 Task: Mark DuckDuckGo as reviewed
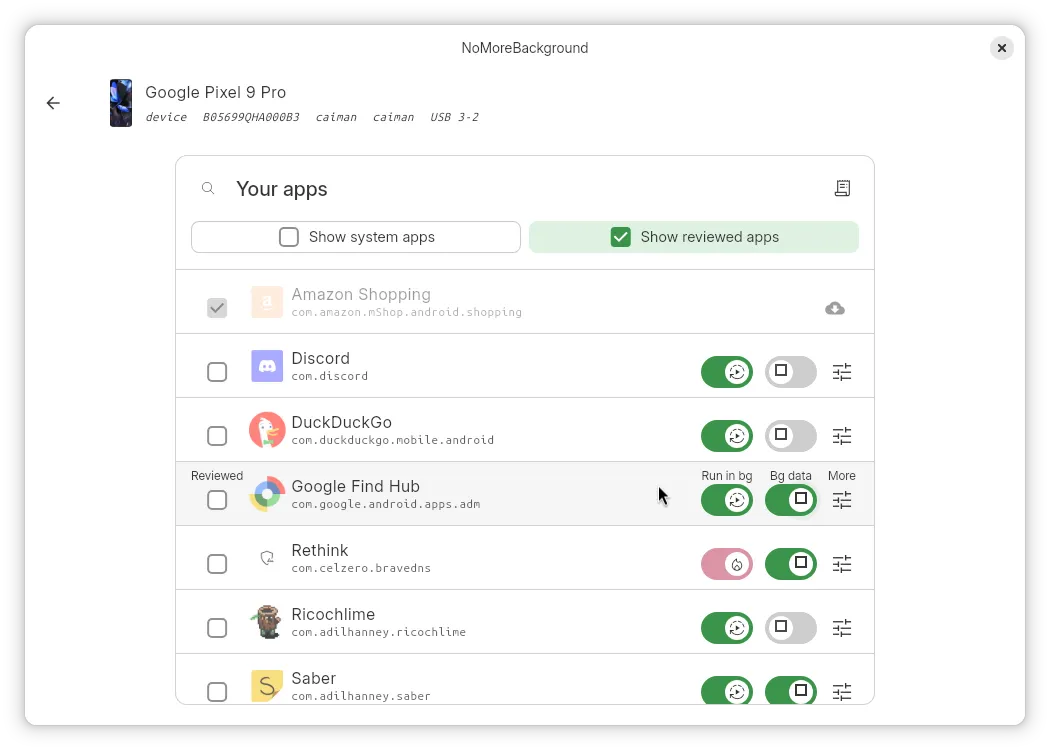[x=217, y=436]
